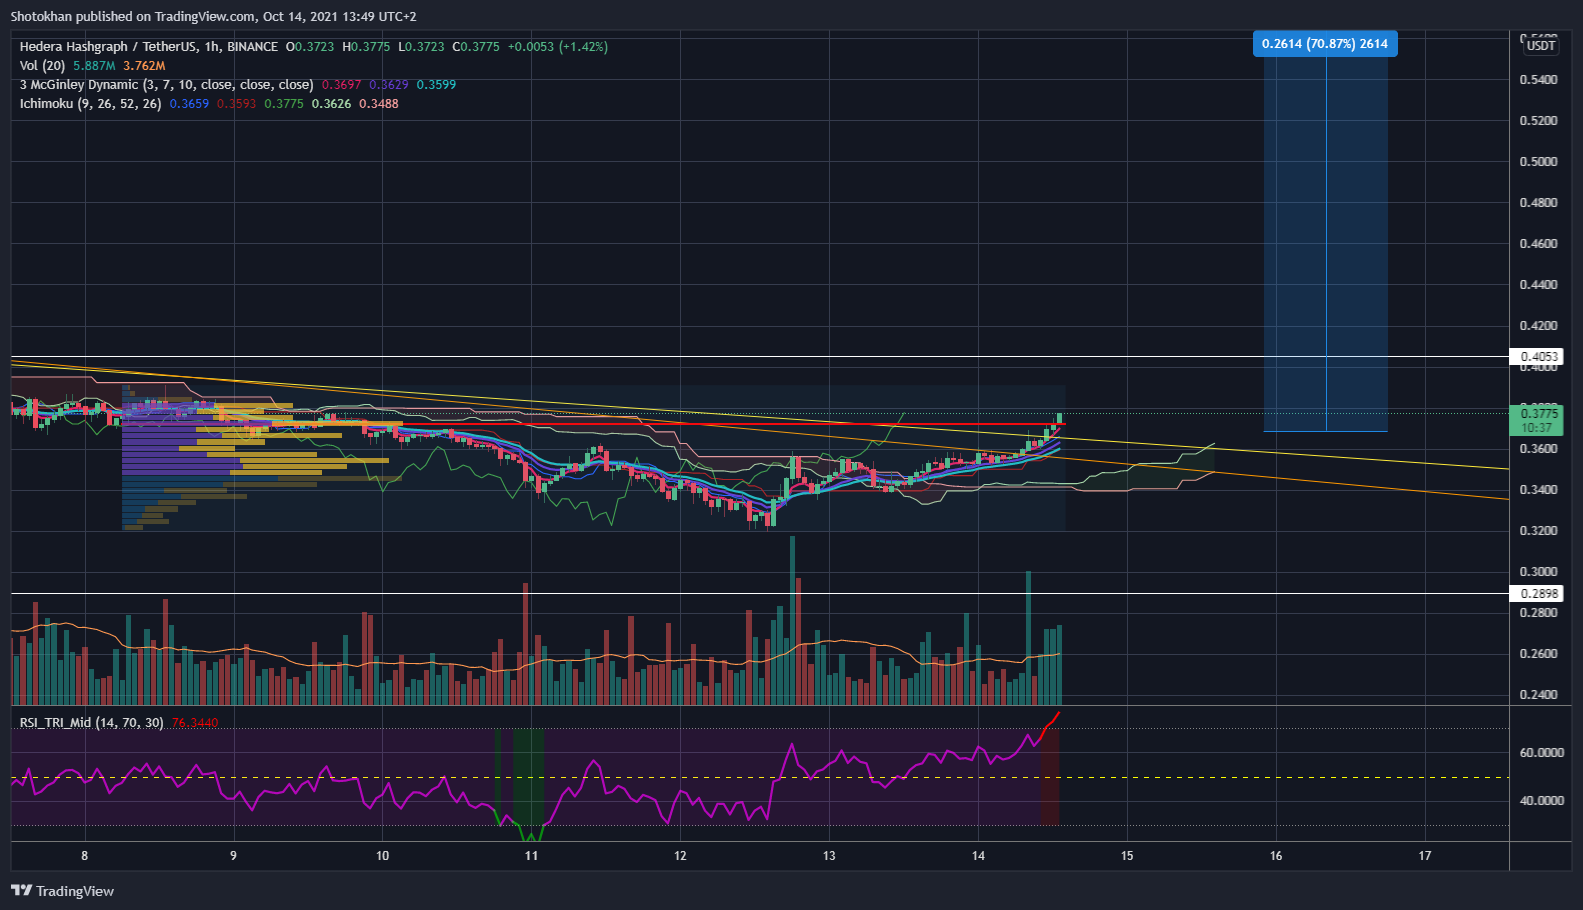Click the low price value L0.3723

[x=421, y=47]
